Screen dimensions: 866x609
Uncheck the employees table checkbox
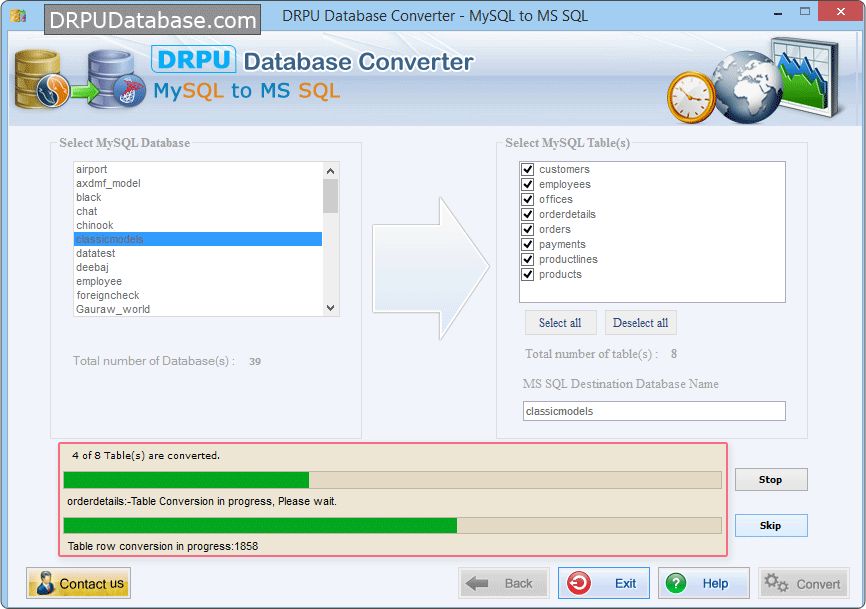click(527, 184)
